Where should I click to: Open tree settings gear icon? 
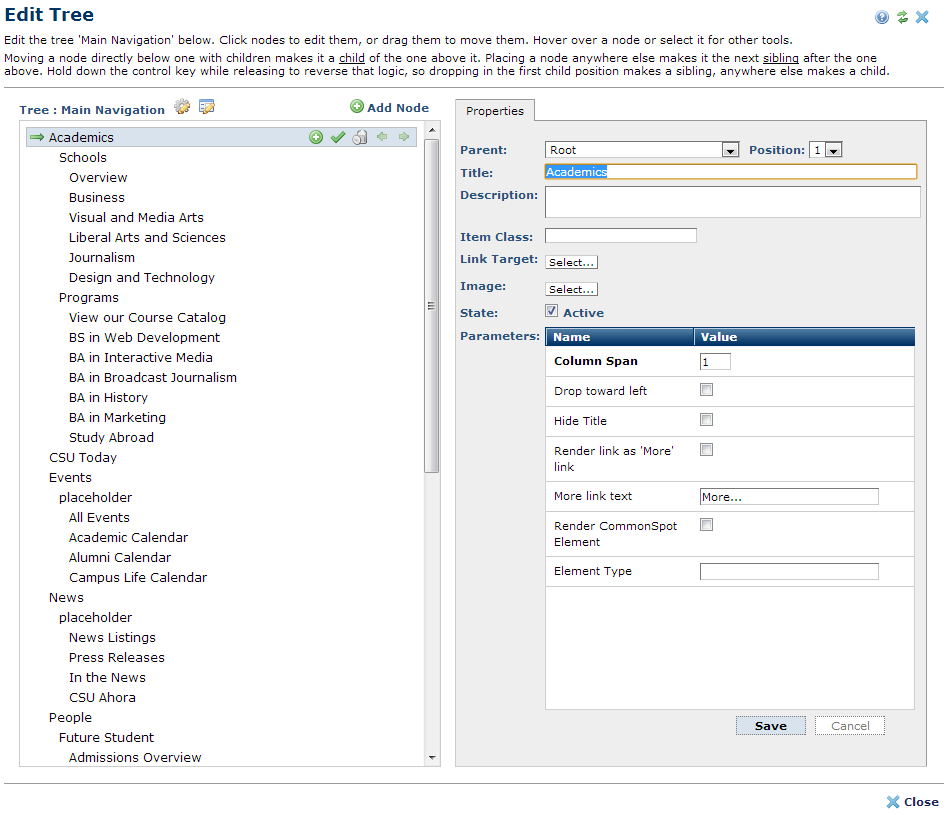coord(182,107)
